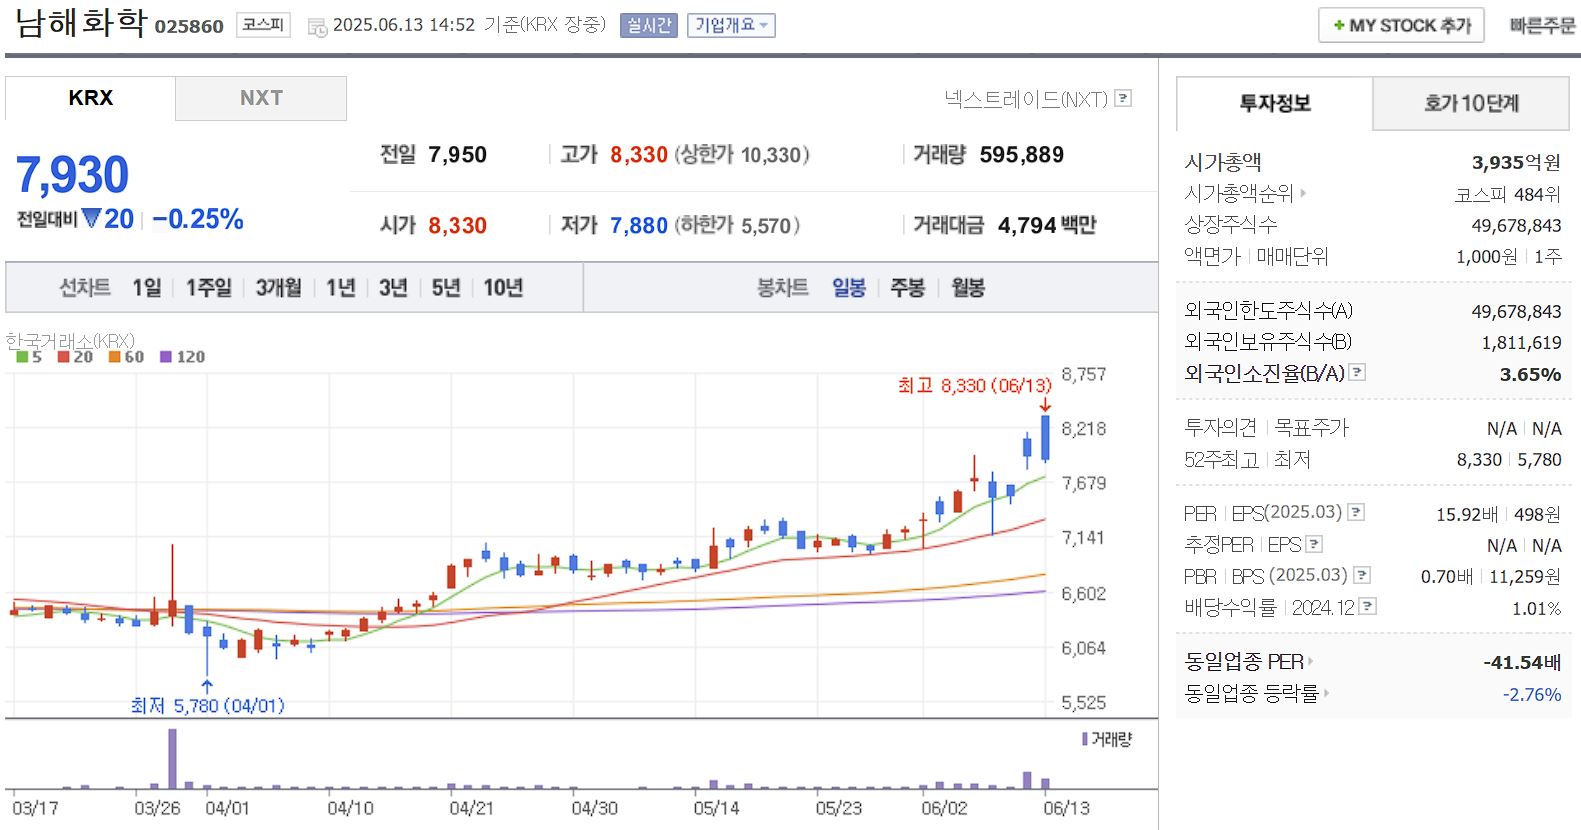Click the 코스피 market badge
The image size is (1581, 830).
point(263,25)
